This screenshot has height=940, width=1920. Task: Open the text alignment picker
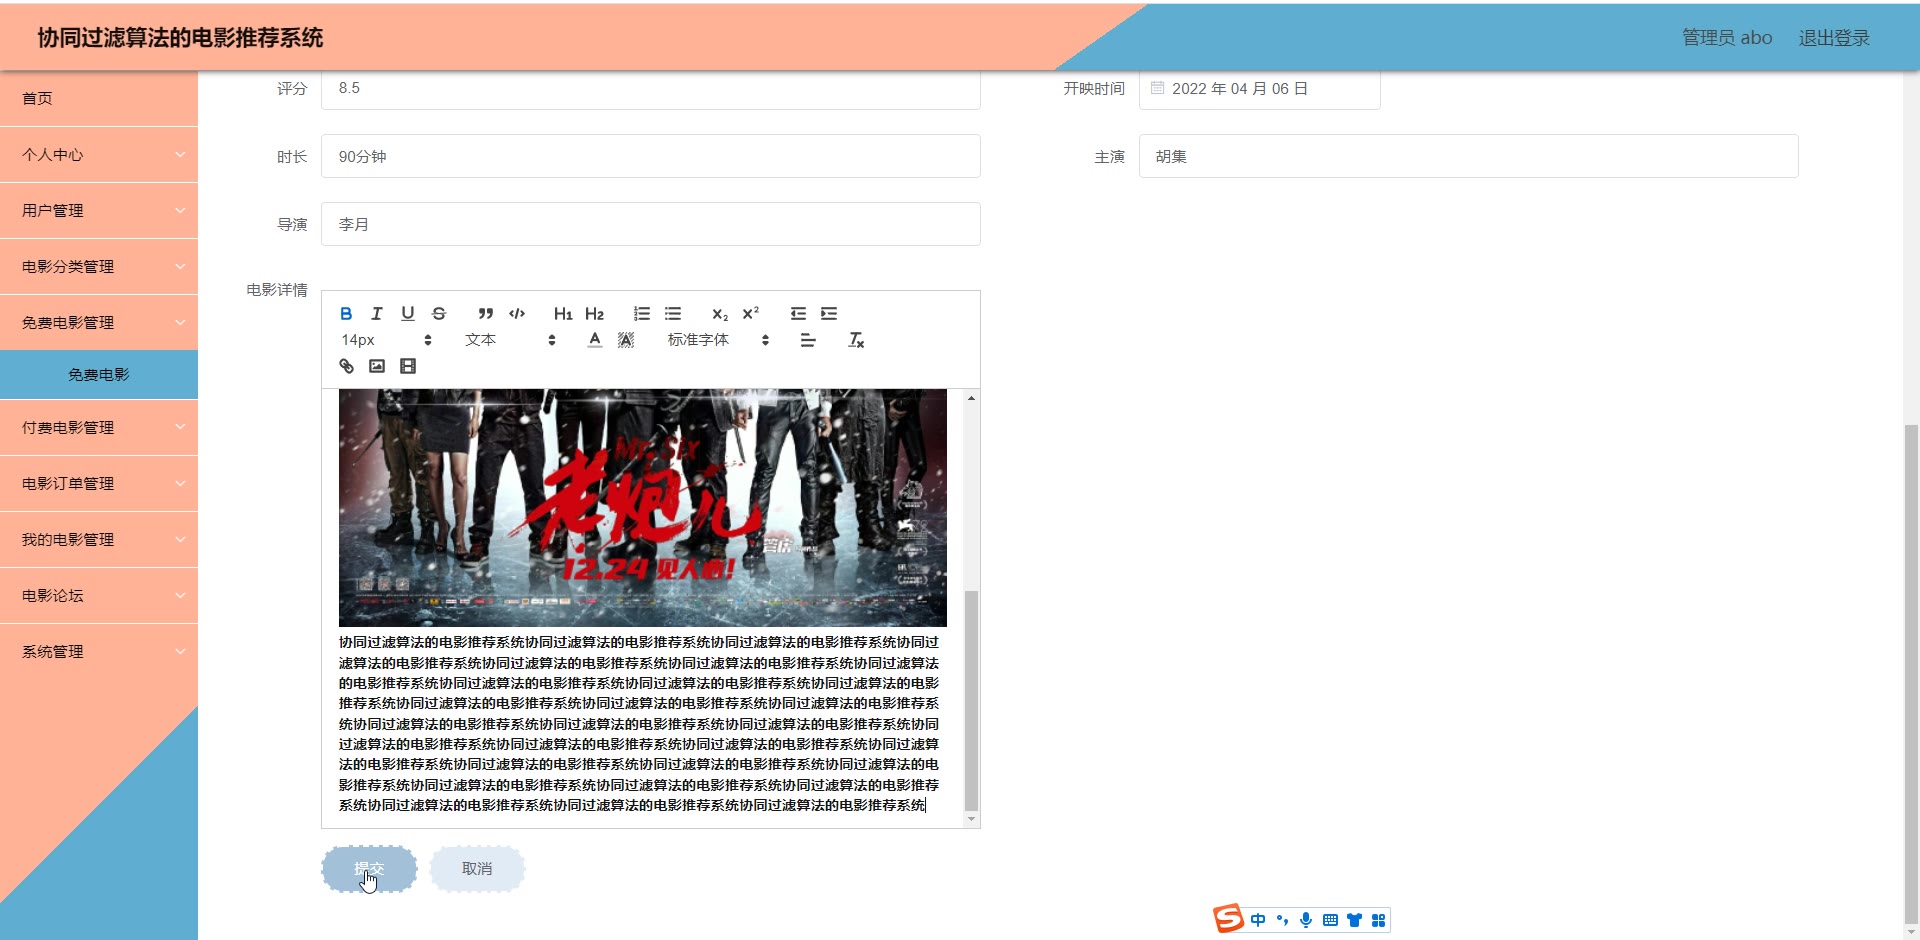point(808,341)
